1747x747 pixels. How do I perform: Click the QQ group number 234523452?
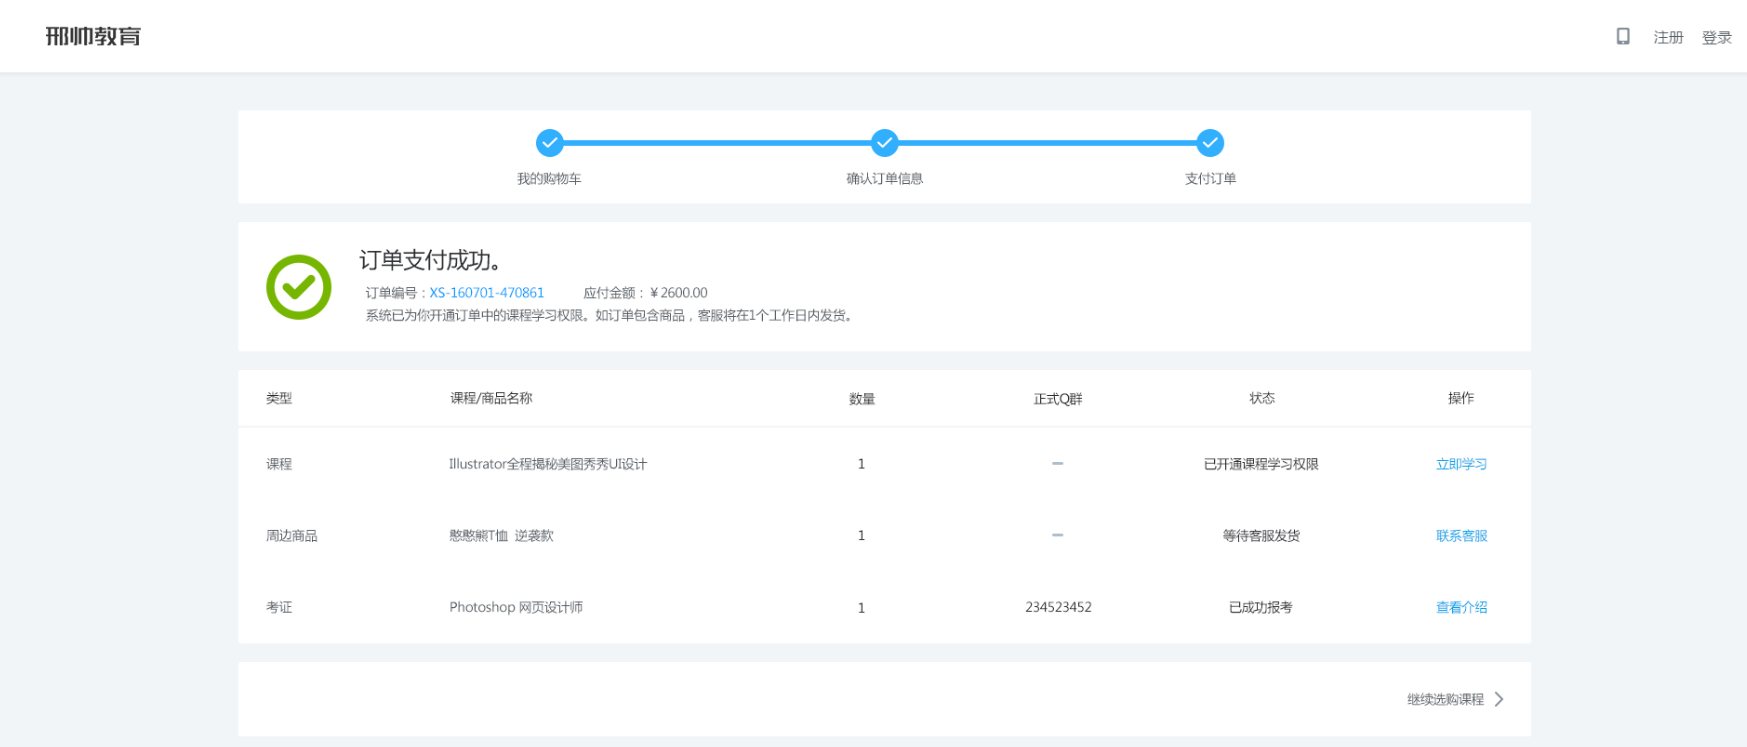(1058, 607)
